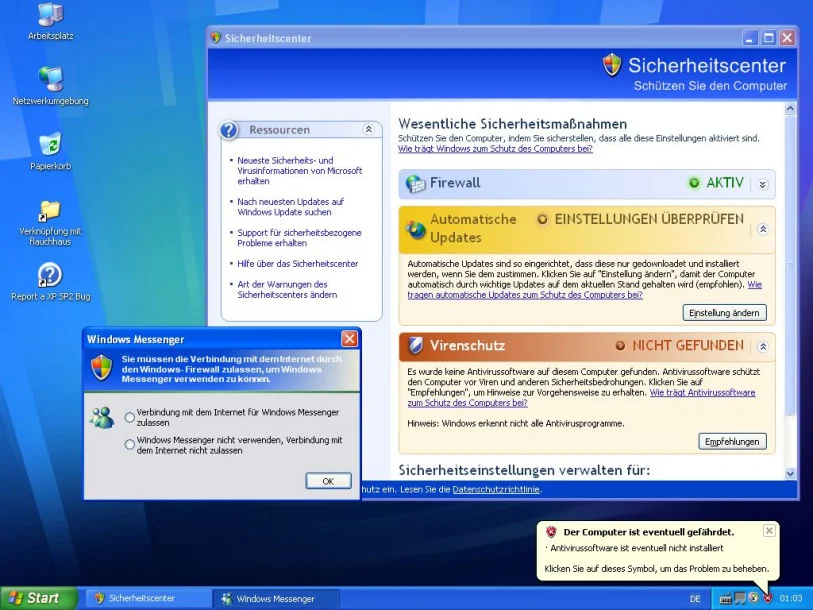Click the 'Sicherheitseinstellungen verwalten für:' heading
This screenshot has height=610, width=813.
point(524,470)
